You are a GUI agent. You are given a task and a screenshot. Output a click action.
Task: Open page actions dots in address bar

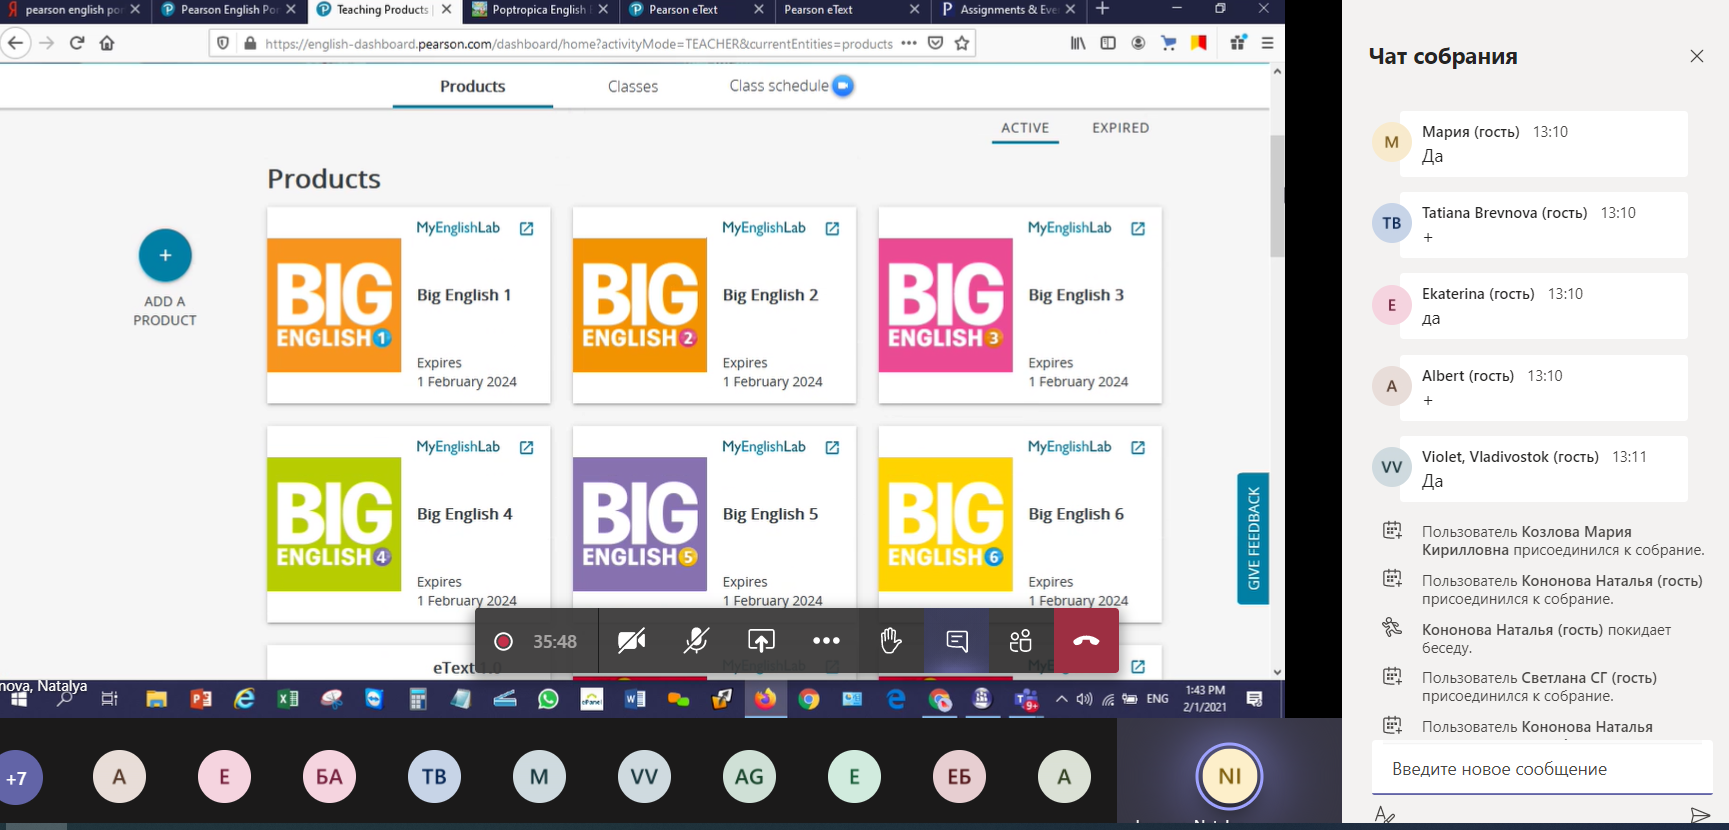click(x=909, y=43)
